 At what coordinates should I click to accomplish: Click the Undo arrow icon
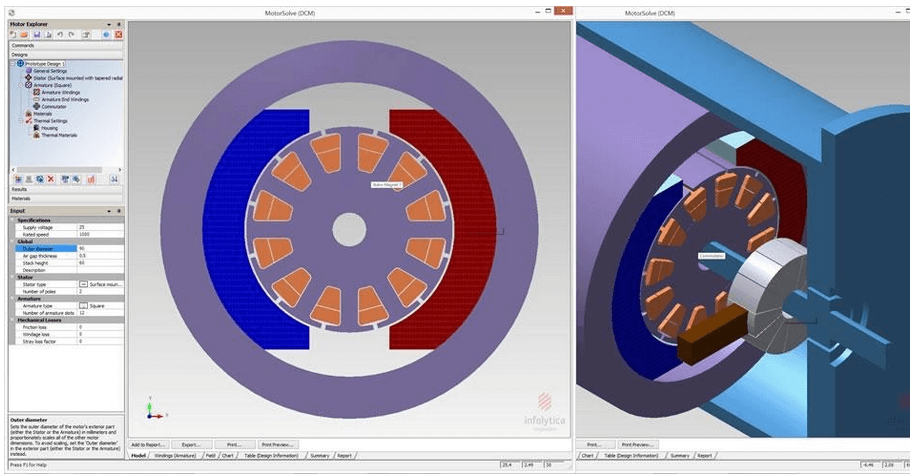60,35
